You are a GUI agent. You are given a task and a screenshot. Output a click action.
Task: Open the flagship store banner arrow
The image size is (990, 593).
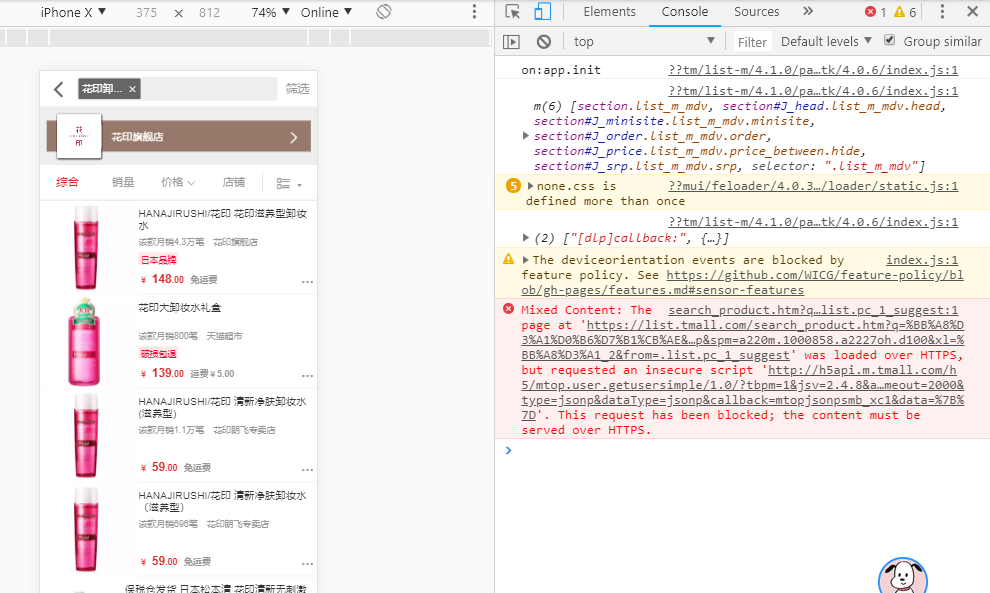[x=294, y=137]
